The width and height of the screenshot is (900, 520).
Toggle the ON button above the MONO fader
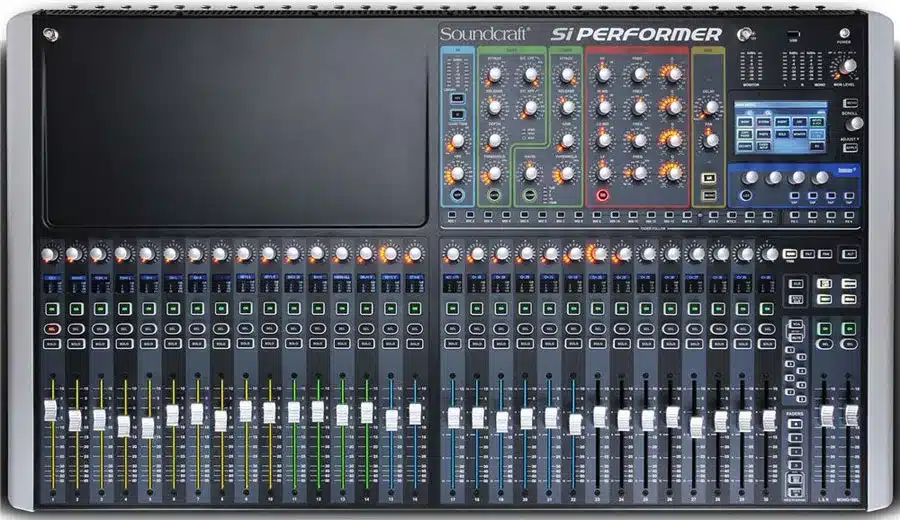849,329
